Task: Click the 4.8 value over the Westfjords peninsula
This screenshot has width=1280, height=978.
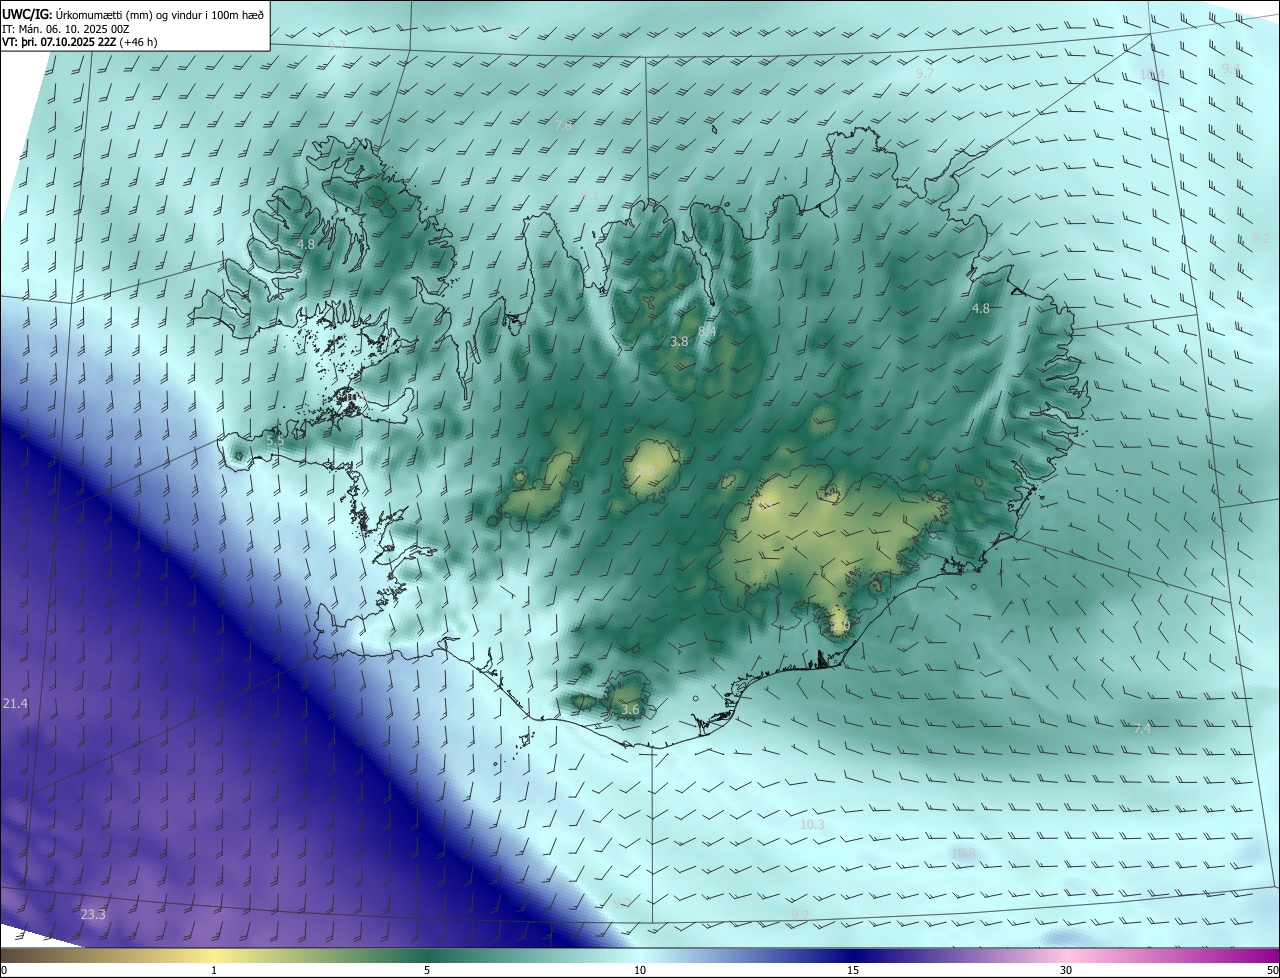Action: click(307, 244)
